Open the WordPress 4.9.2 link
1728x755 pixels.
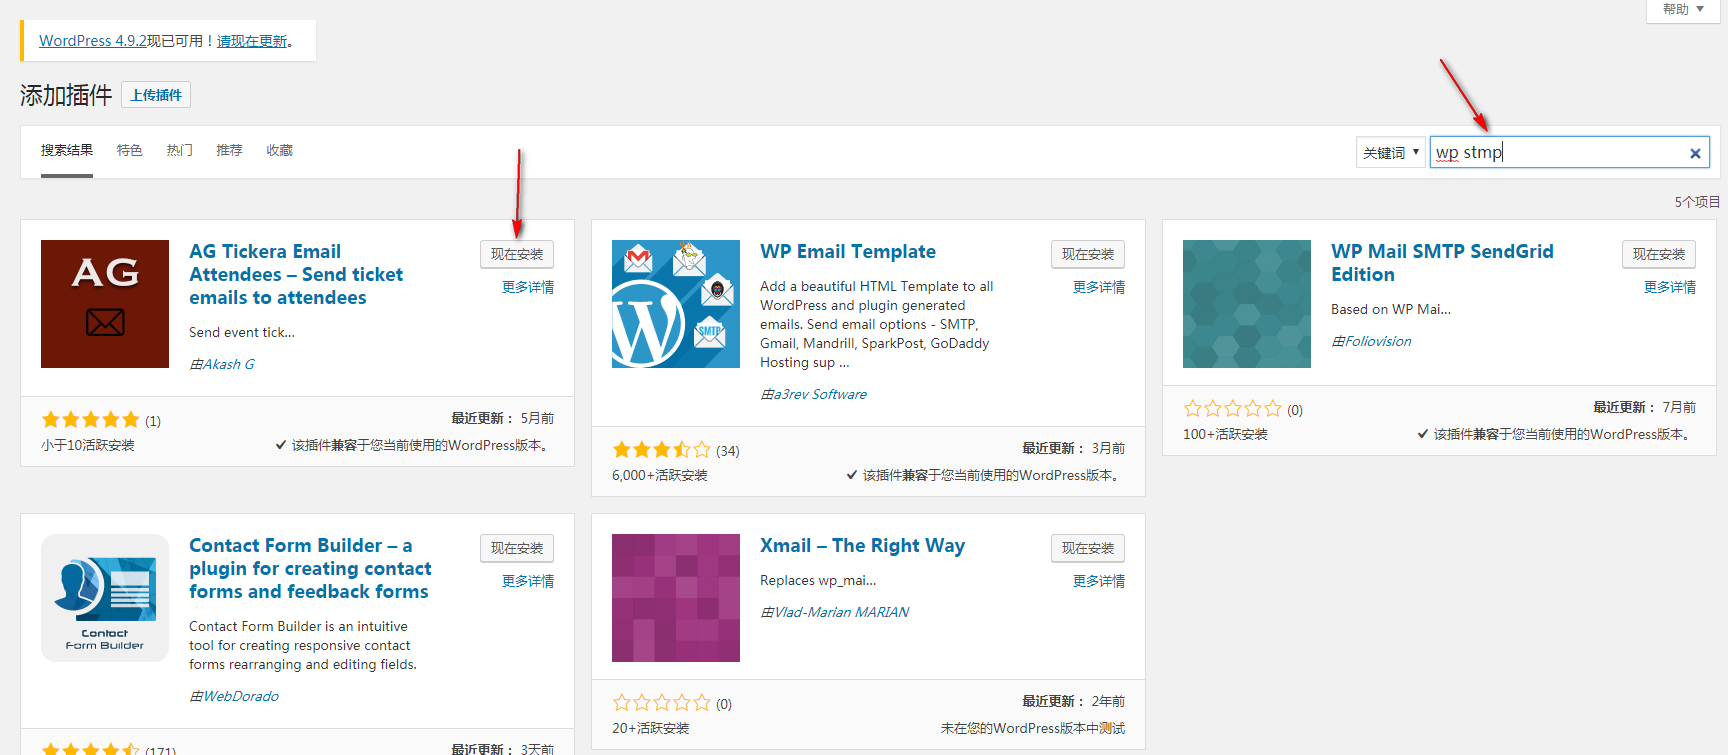93,41
